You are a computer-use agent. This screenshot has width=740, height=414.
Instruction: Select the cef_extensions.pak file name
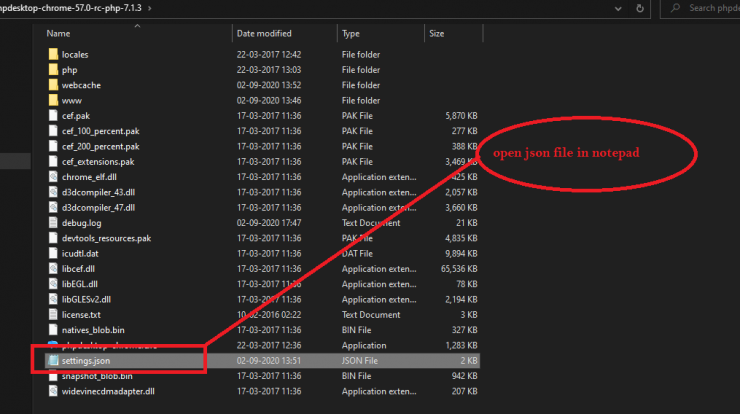[98, 161]
